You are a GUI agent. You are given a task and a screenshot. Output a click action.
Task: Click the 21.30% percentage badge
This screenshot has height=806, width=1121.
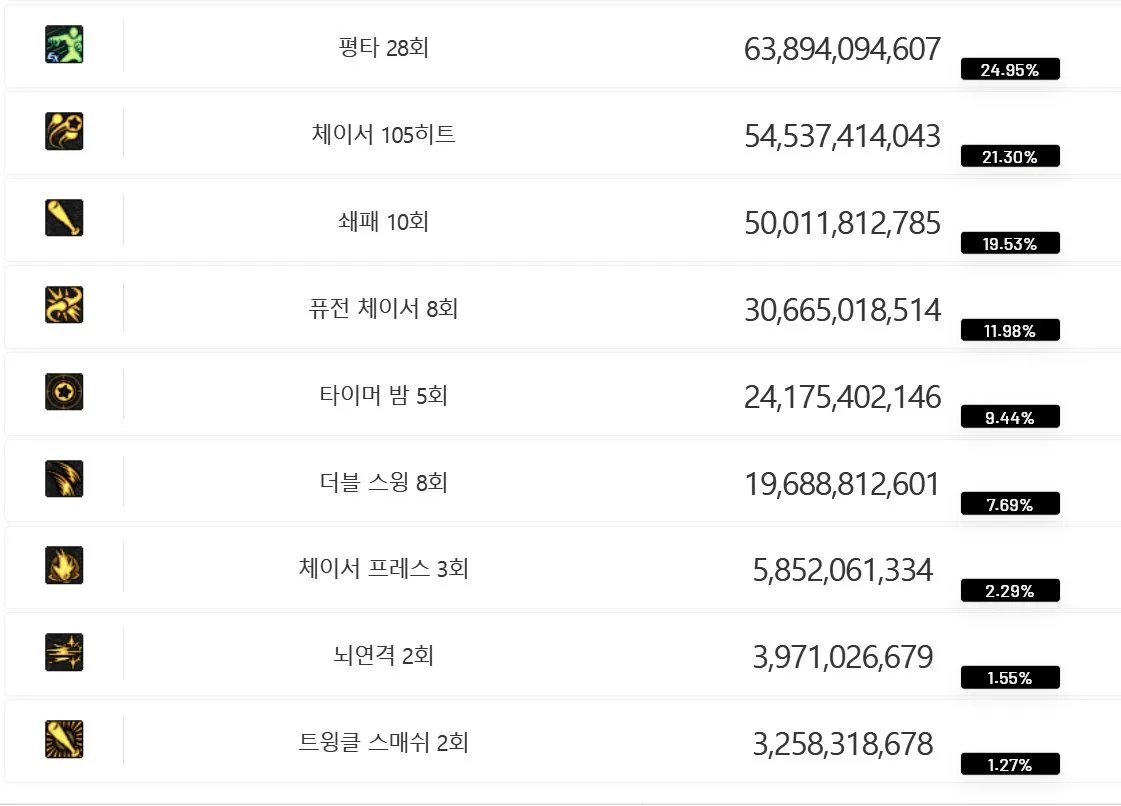(x=1009, y=157)
